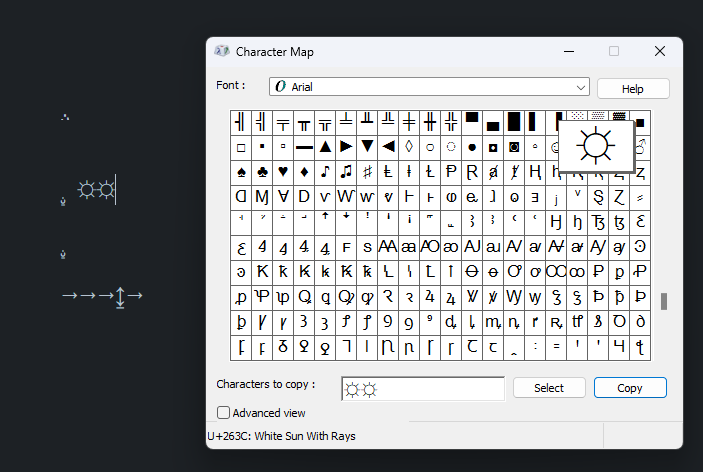Click the enlarged White Sun With Rays preview
This screenshot has height=472, width=703.
point(596,147)
